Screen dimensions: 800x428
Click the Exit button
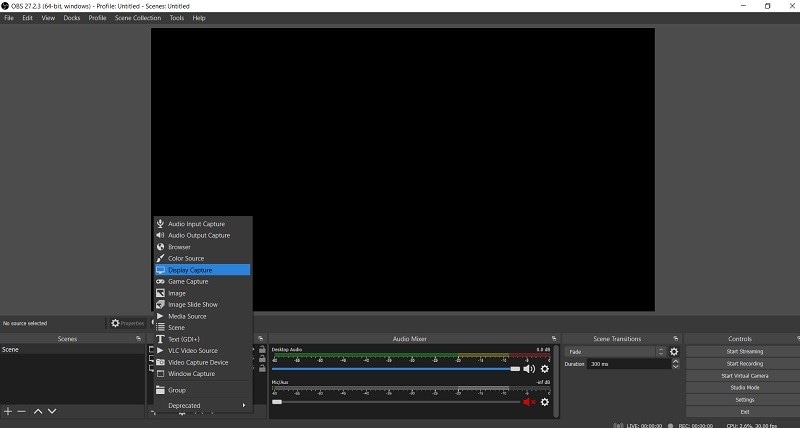pos(744,412)
